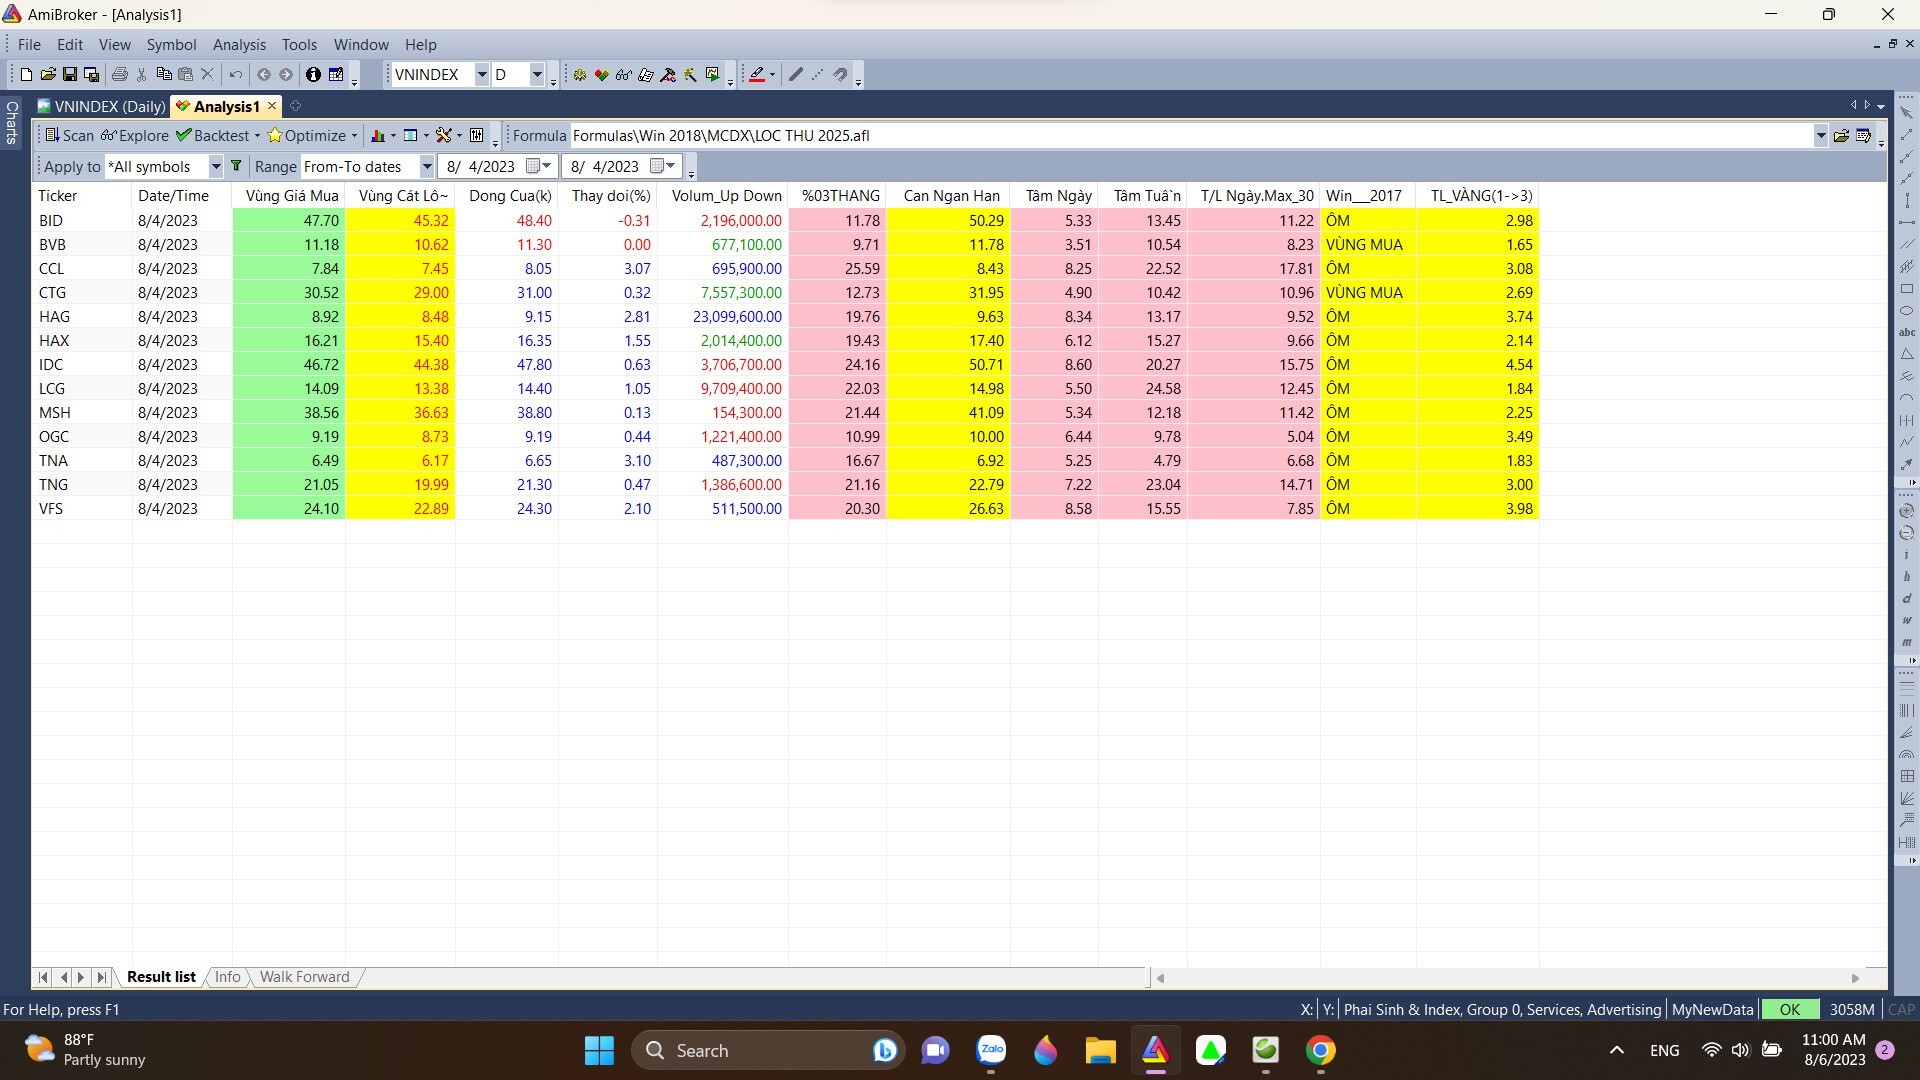Expand the Backtest dropdown arrow

pos(257,135)
